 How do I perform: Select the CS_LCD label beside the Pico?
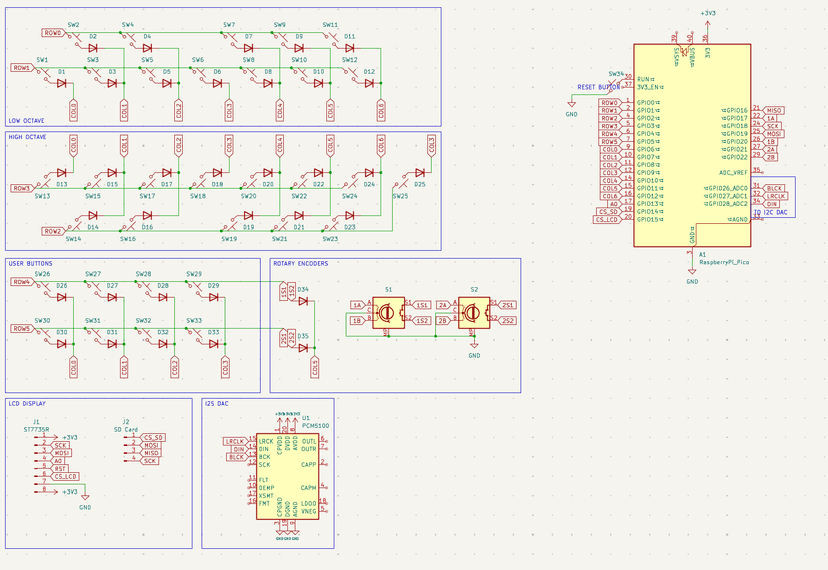tap(607, 219)
